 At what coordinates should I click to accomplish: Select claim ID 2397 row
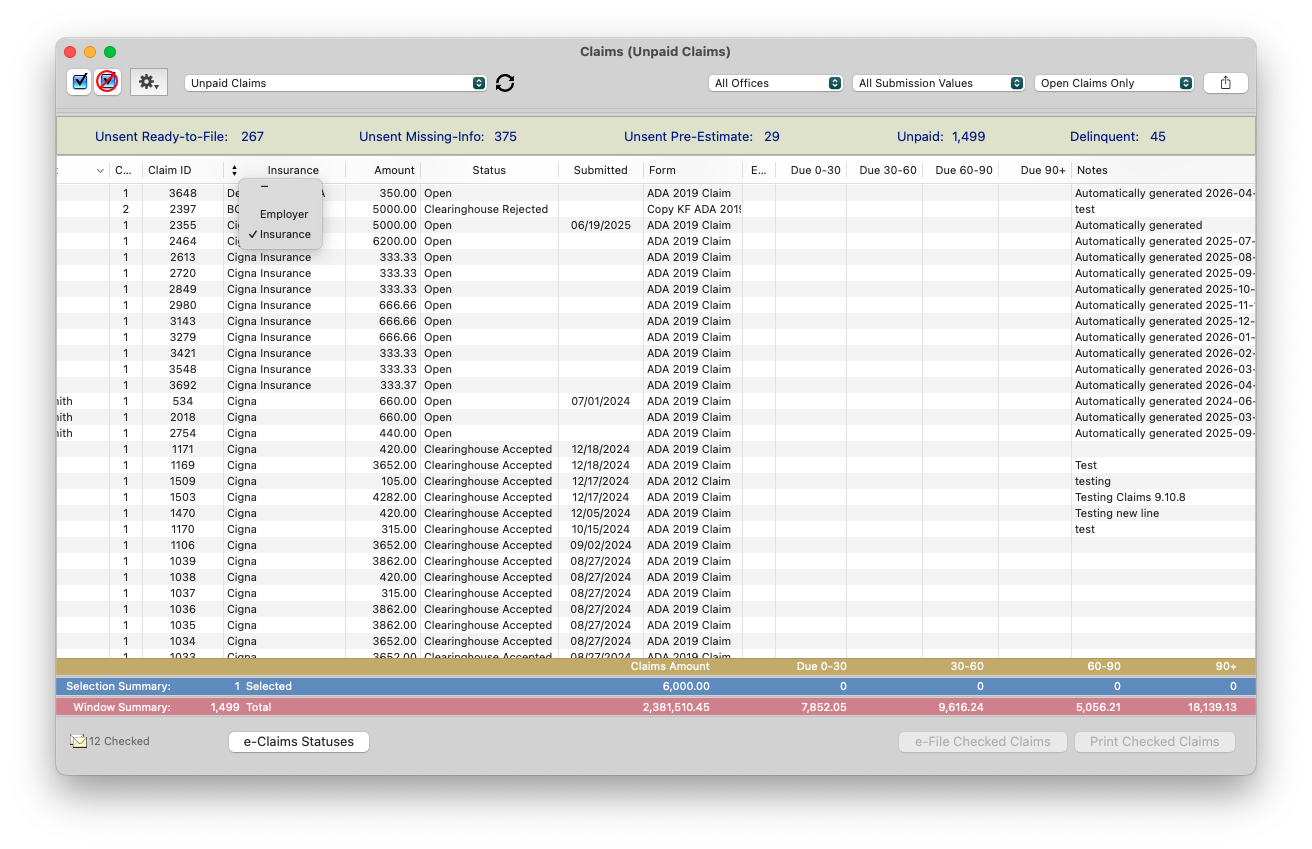point(655,209)
